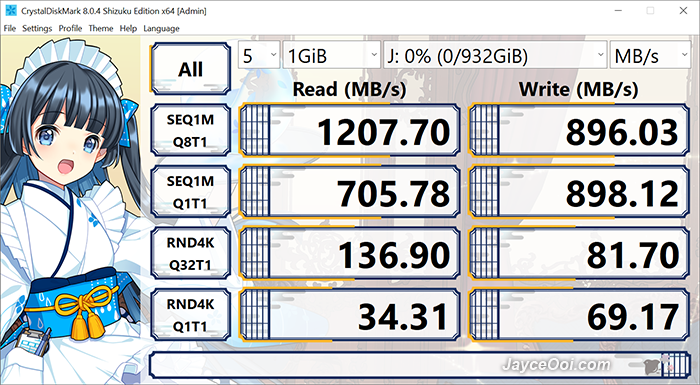The image size is (700, 385).
Task: Open the test count dropdown showing 5
Action: tap(259, 55)
